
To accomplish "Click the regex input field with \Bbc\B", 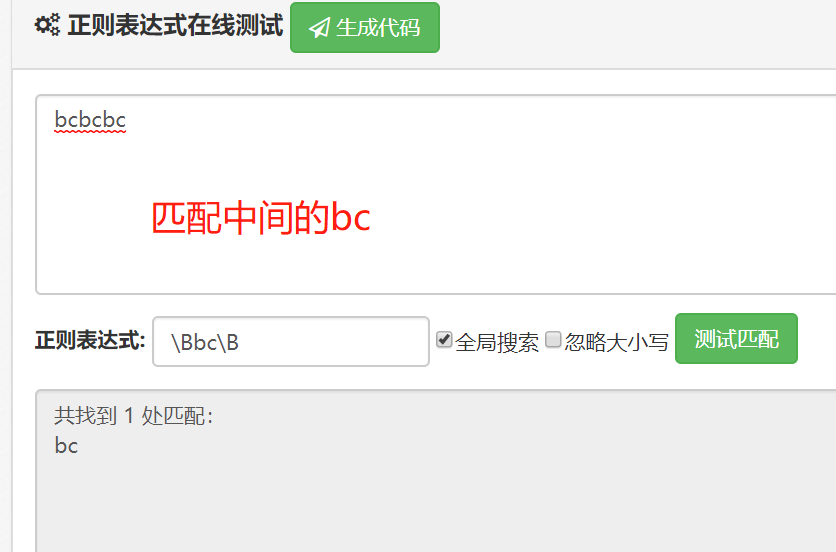I will (291, 341).
